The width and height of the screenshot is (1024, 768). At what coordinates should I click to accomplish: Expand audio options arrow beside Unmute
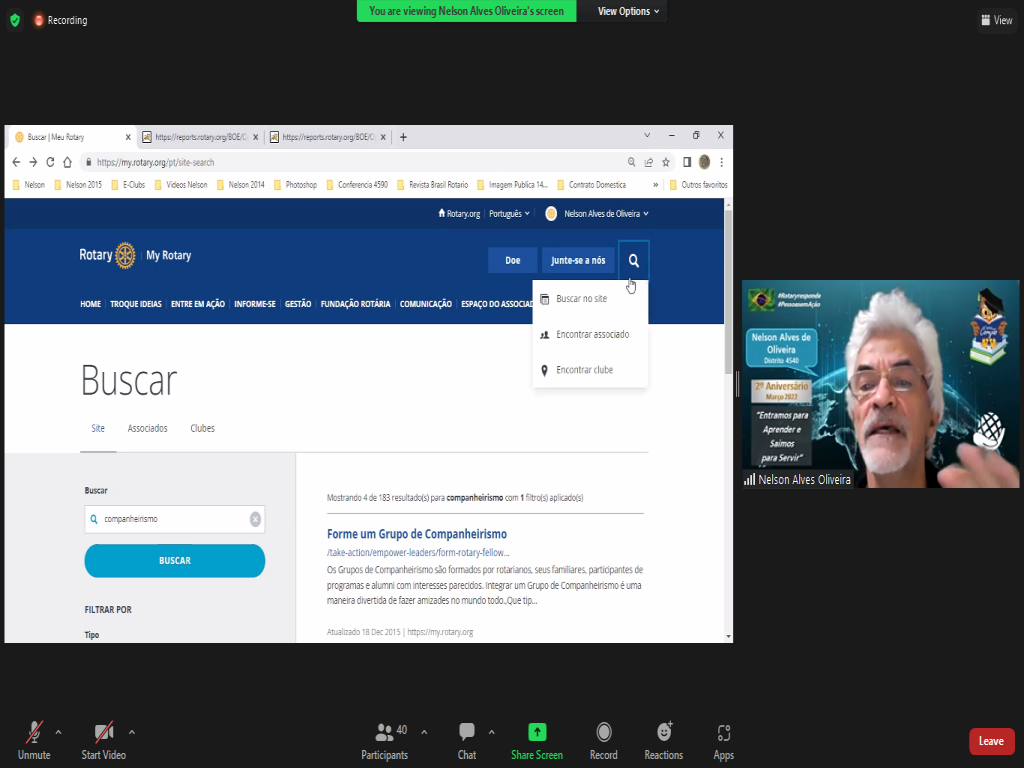58,731
